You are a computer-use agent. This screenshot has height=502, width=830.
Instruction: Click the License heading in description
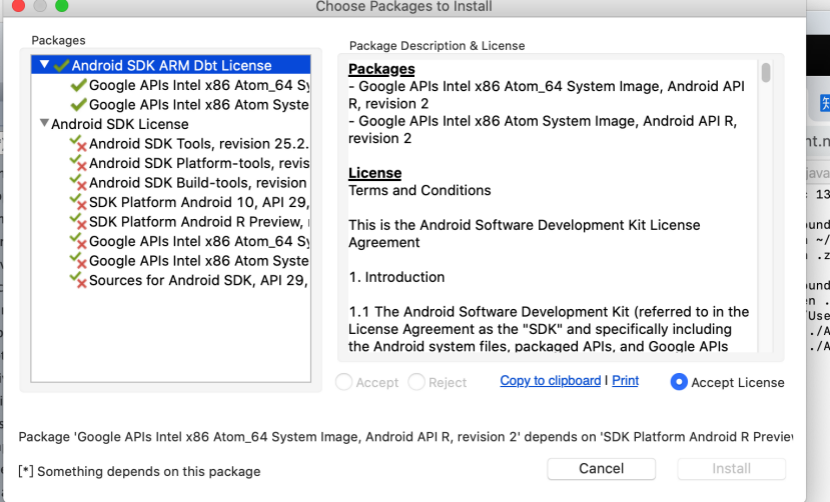coord(375,173)
